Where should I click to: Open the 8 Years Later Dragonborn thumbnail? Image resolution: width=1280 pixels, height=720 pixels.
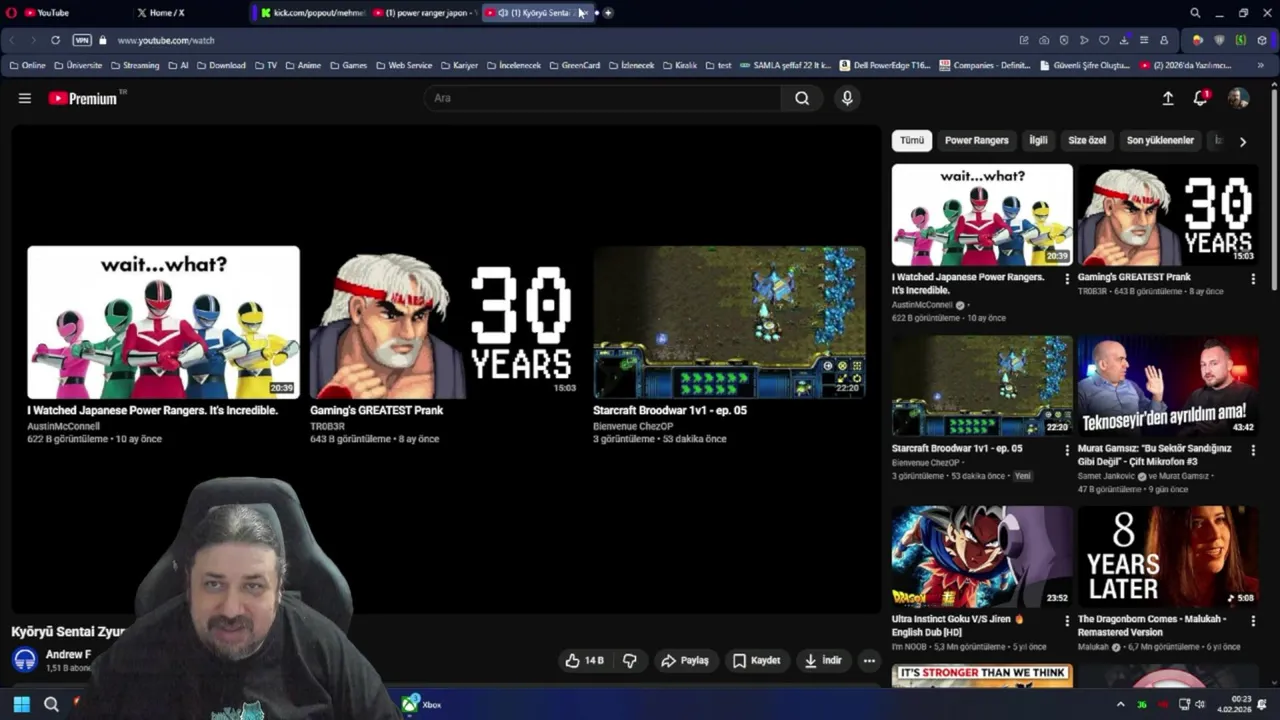[1168, 556]
